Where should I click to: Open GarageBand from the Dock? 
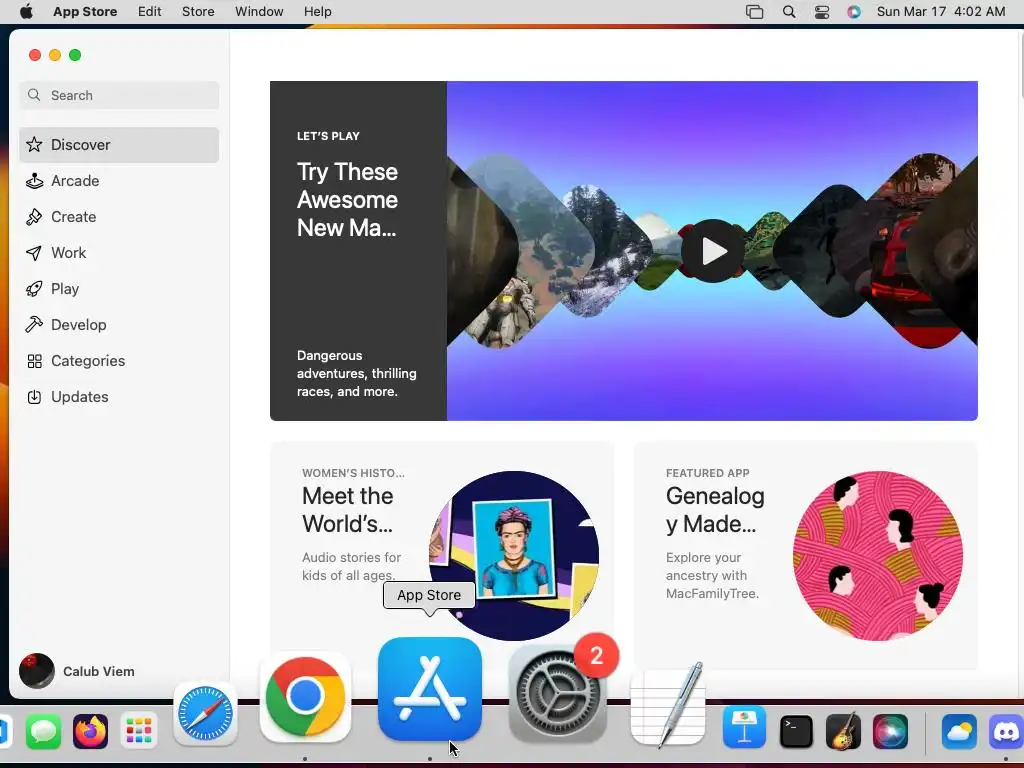tap(843, 731)
